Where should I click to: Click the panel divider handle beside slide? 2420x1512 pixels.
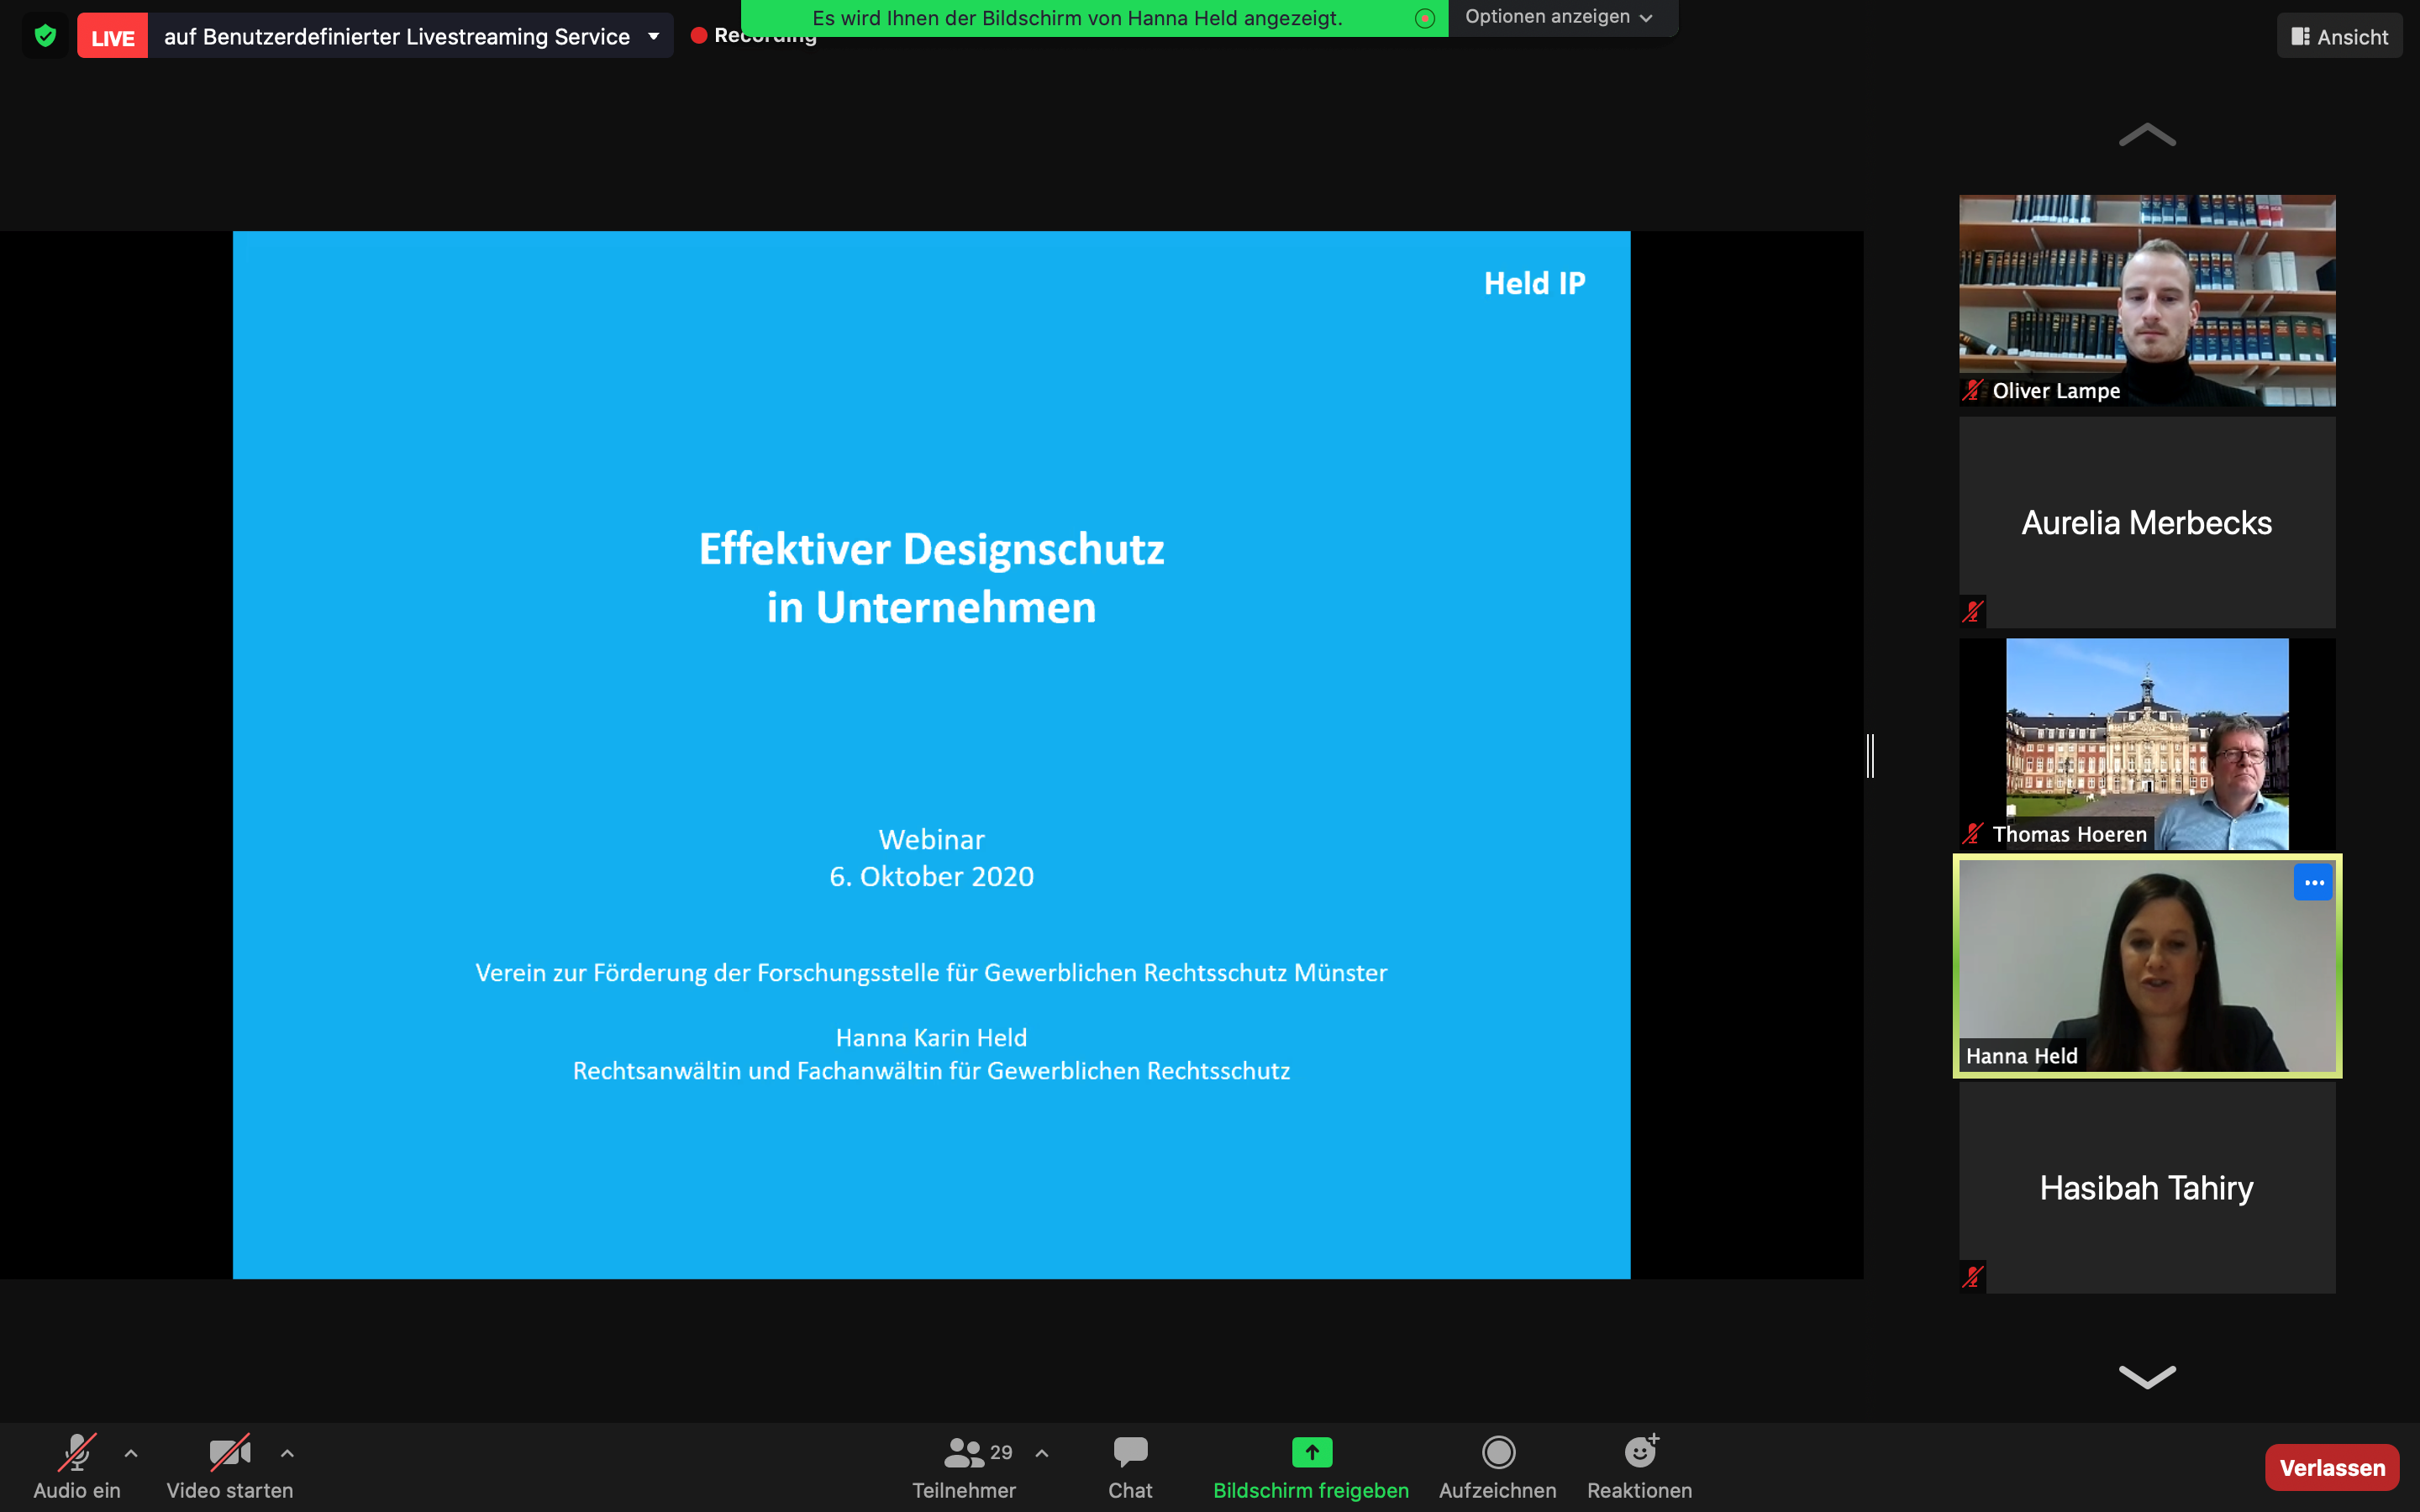[1870, 756]
